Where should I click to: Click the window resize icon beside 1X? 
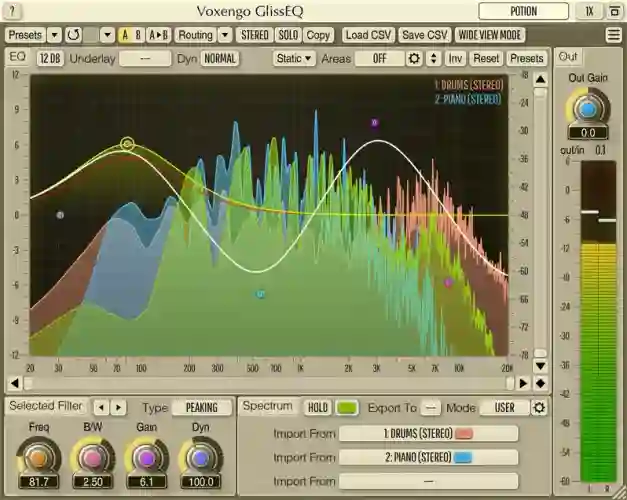(x=614, y=11)
